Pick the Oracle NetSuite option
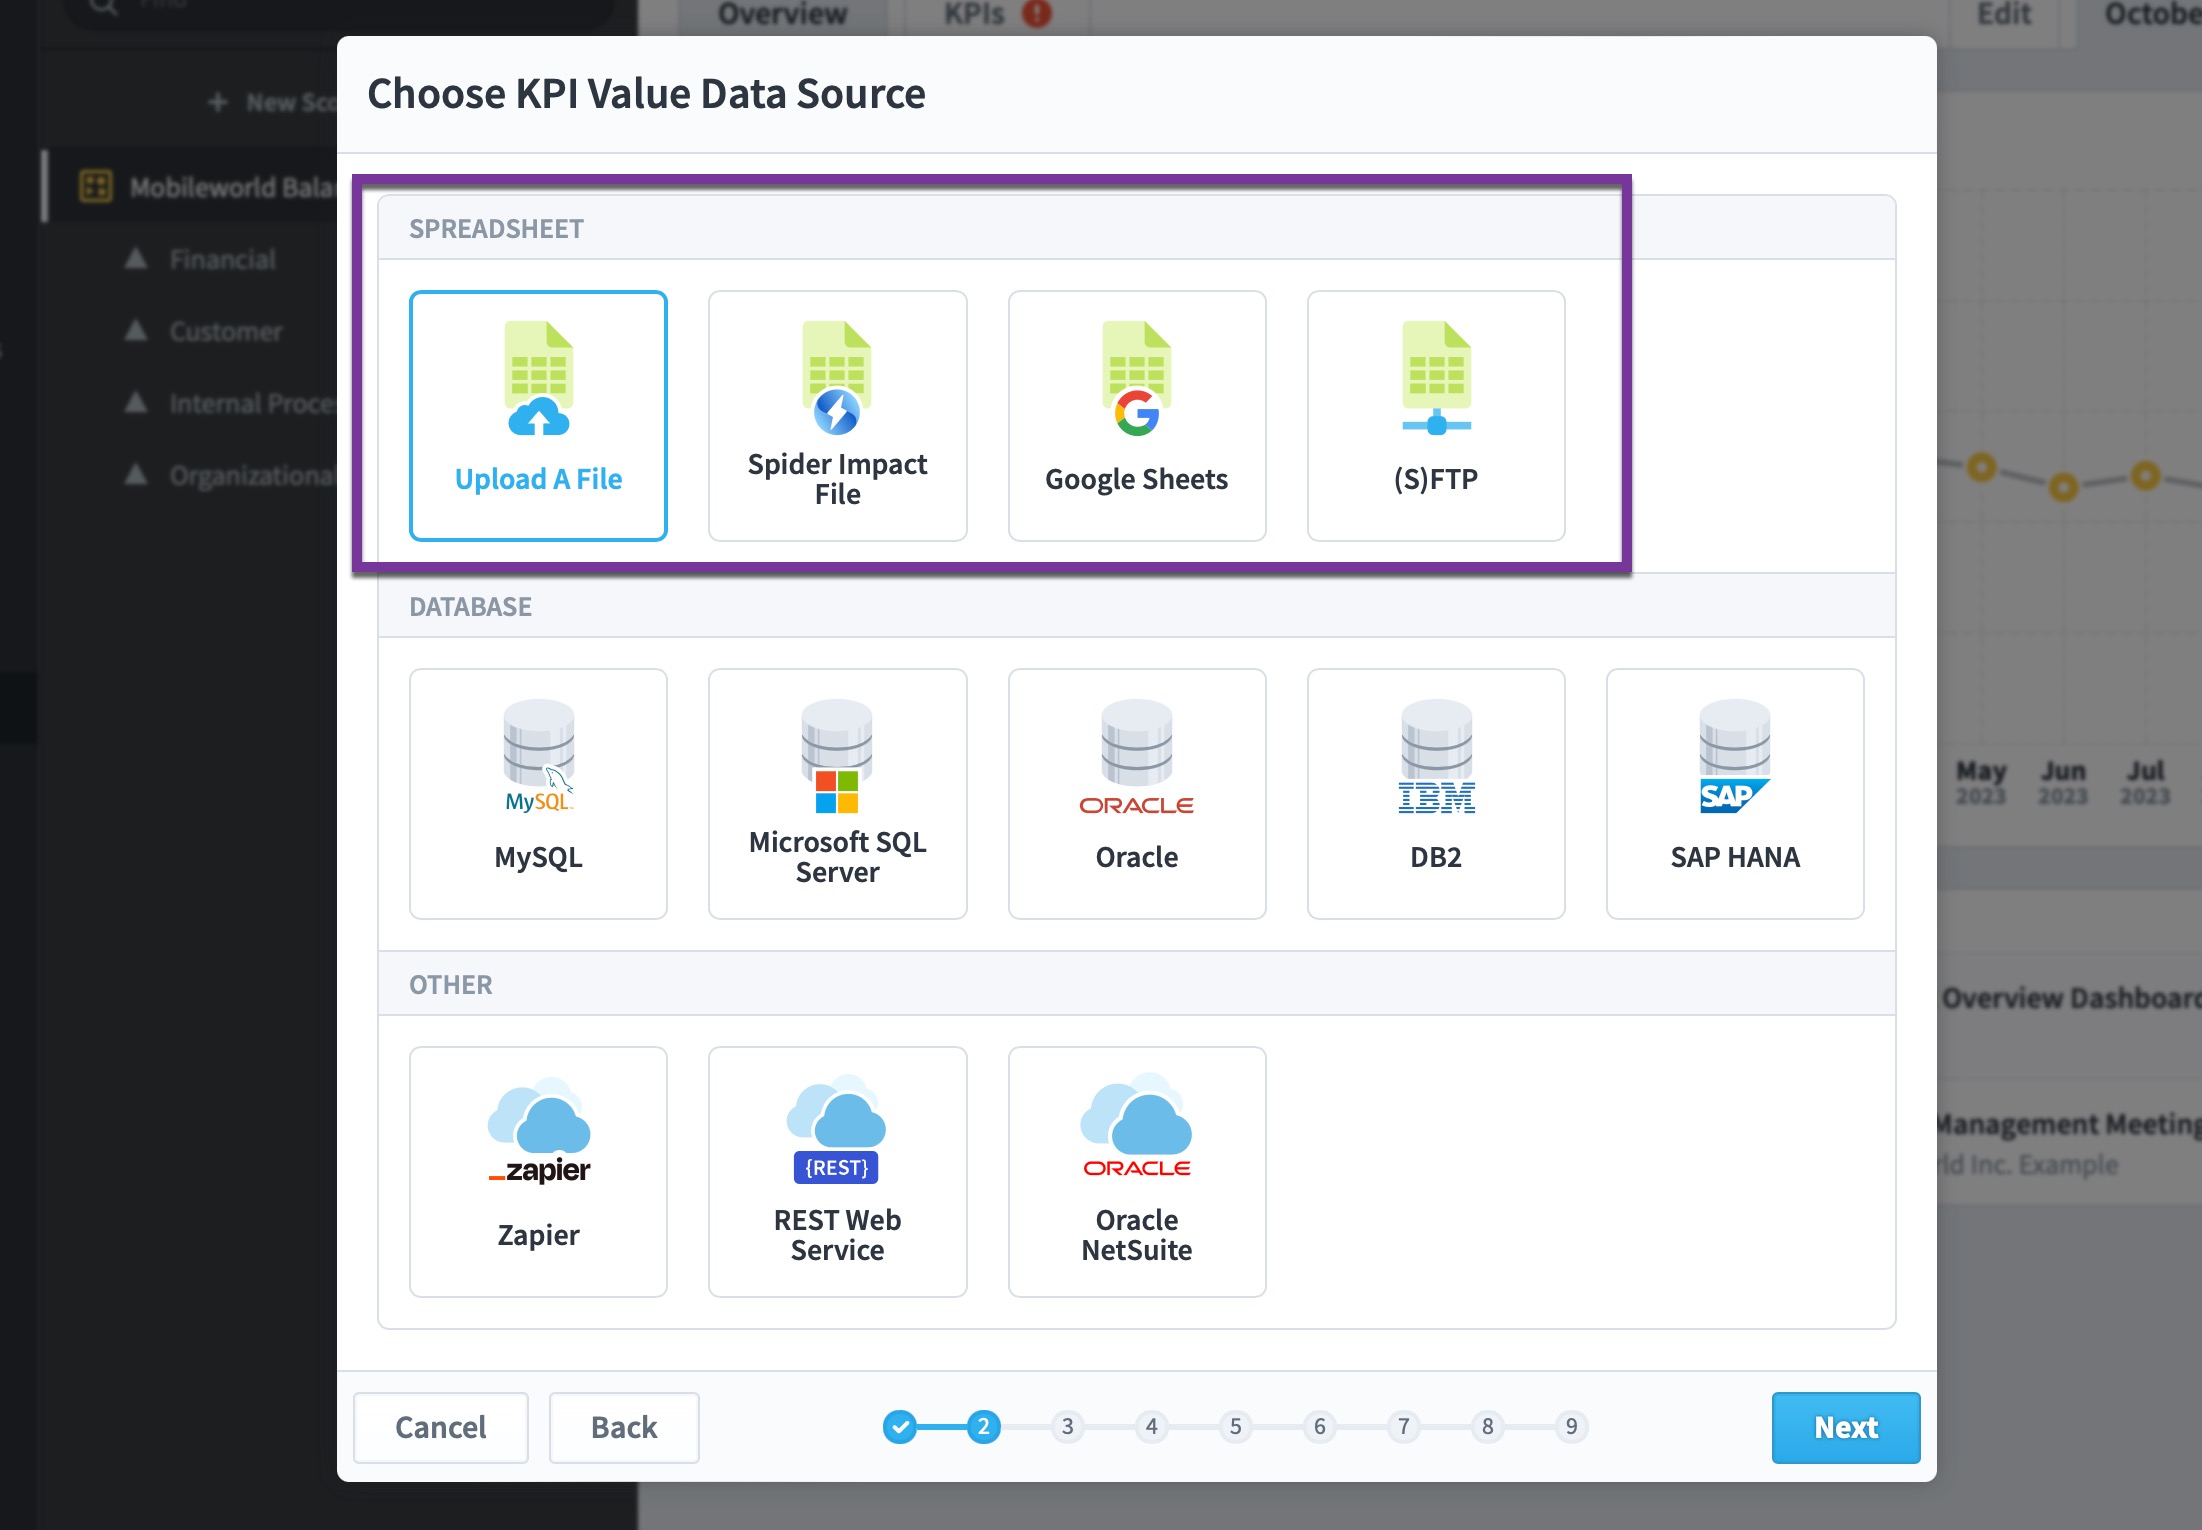Viewport: 2202px width, 1530px height. click(1137, 1172)
